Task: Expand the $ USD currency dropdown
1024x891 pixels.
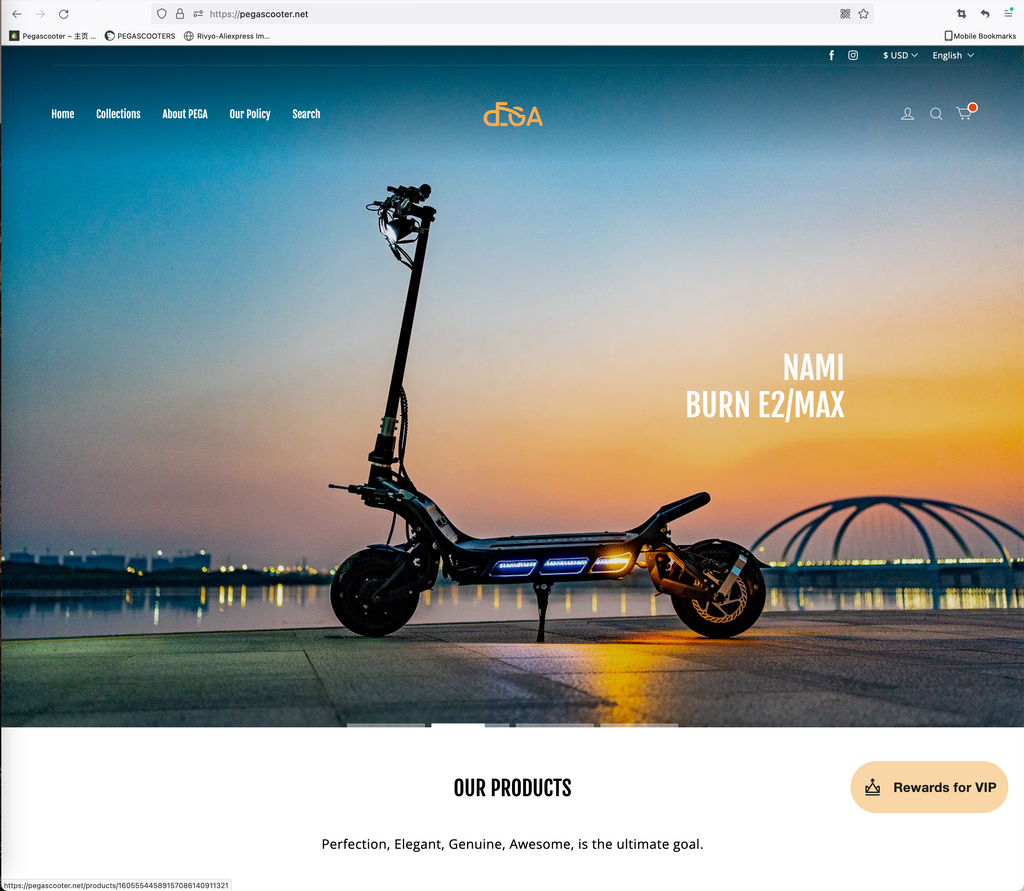Action: click(x=900, y=56)
